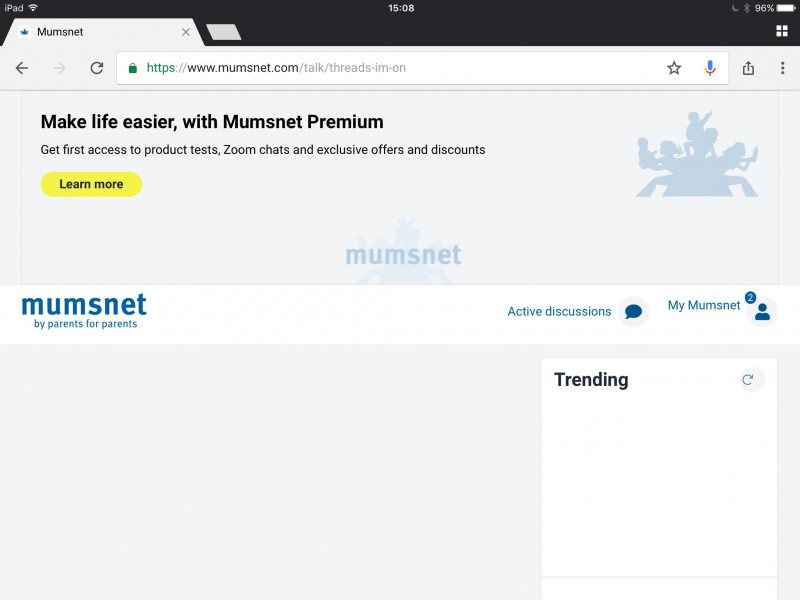The height and width of the screenshot is (600, 800).
Task: Tap the forward navigation arrow
Action: [x=60, y=68]
